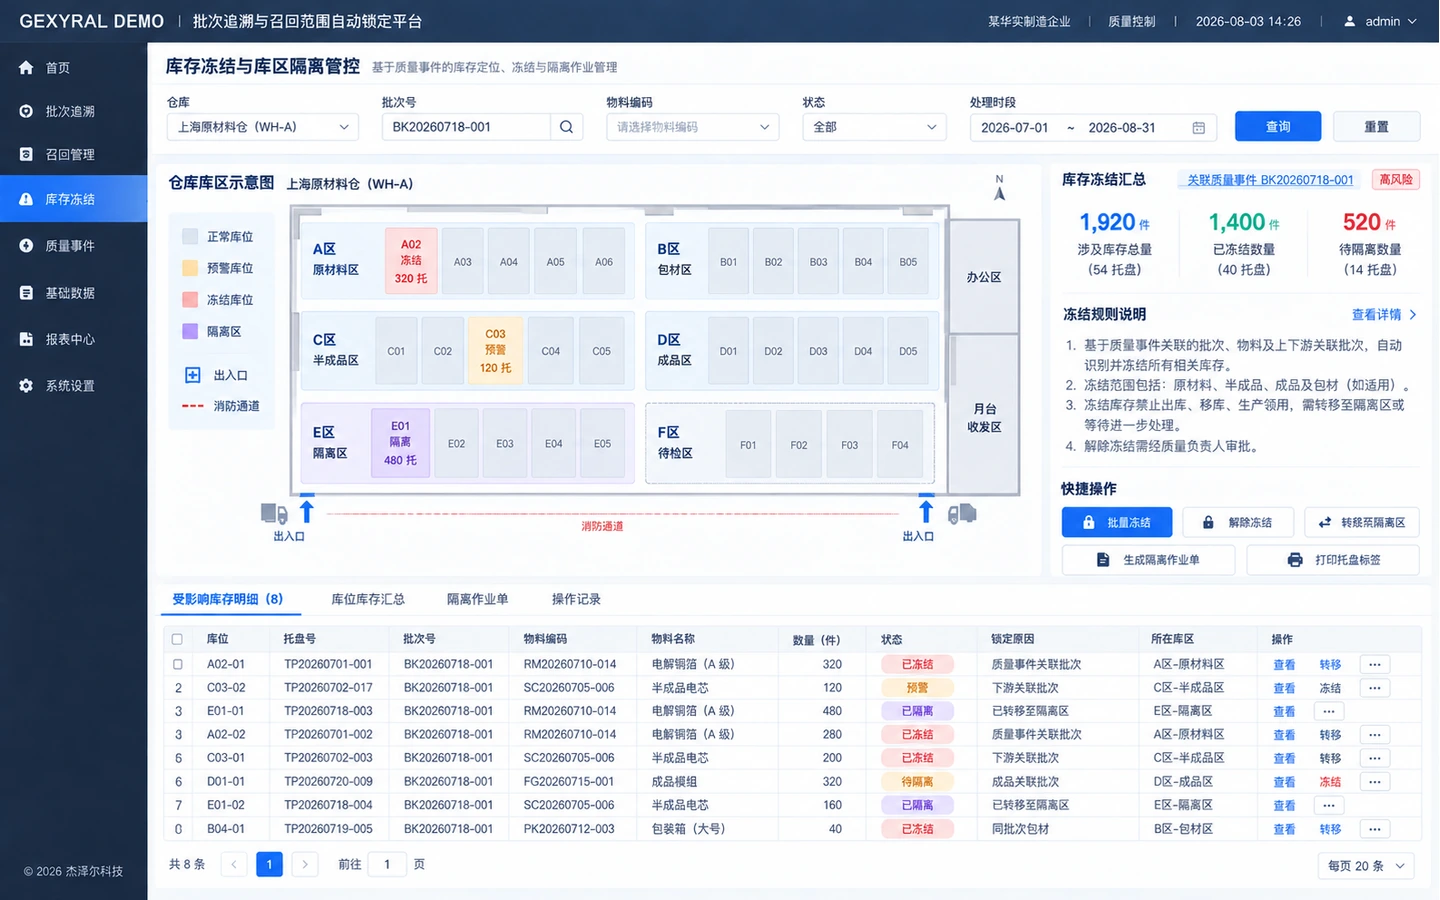Open 状态 dropdown showing 全部
This screenshot has height=900, width=1440.
(874, 127)
